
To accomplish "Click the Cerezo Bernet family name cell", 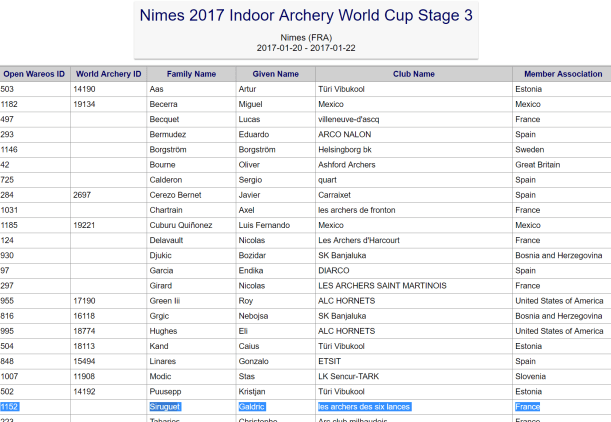I will (180, 194).
